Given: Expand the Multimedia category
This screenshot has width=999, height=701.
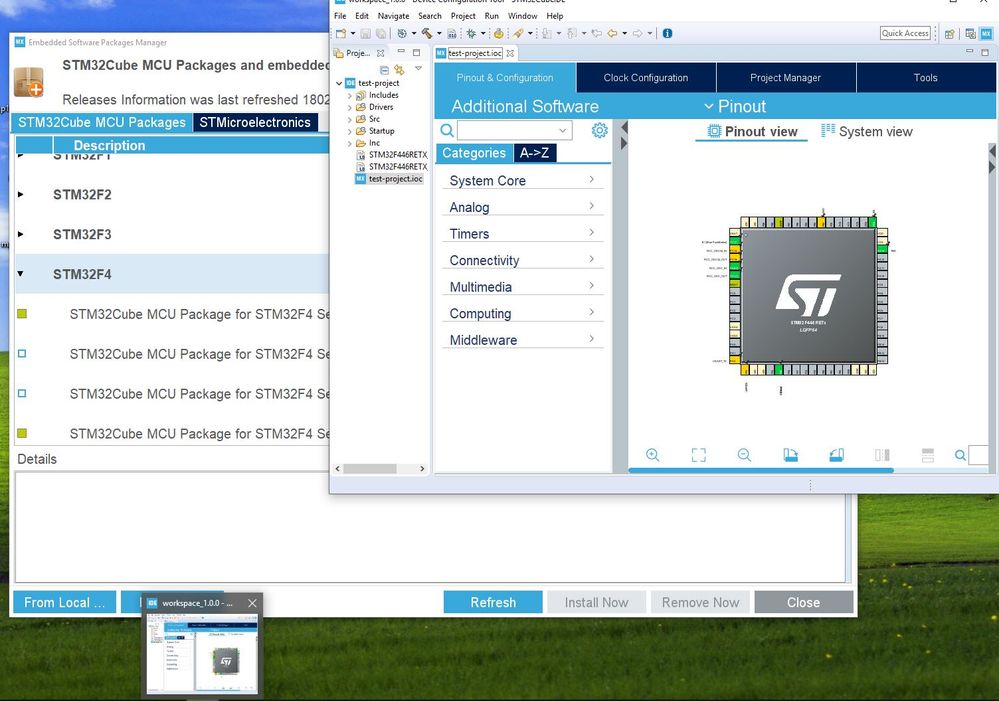Looking at the screenshot, I should [522, 287].
